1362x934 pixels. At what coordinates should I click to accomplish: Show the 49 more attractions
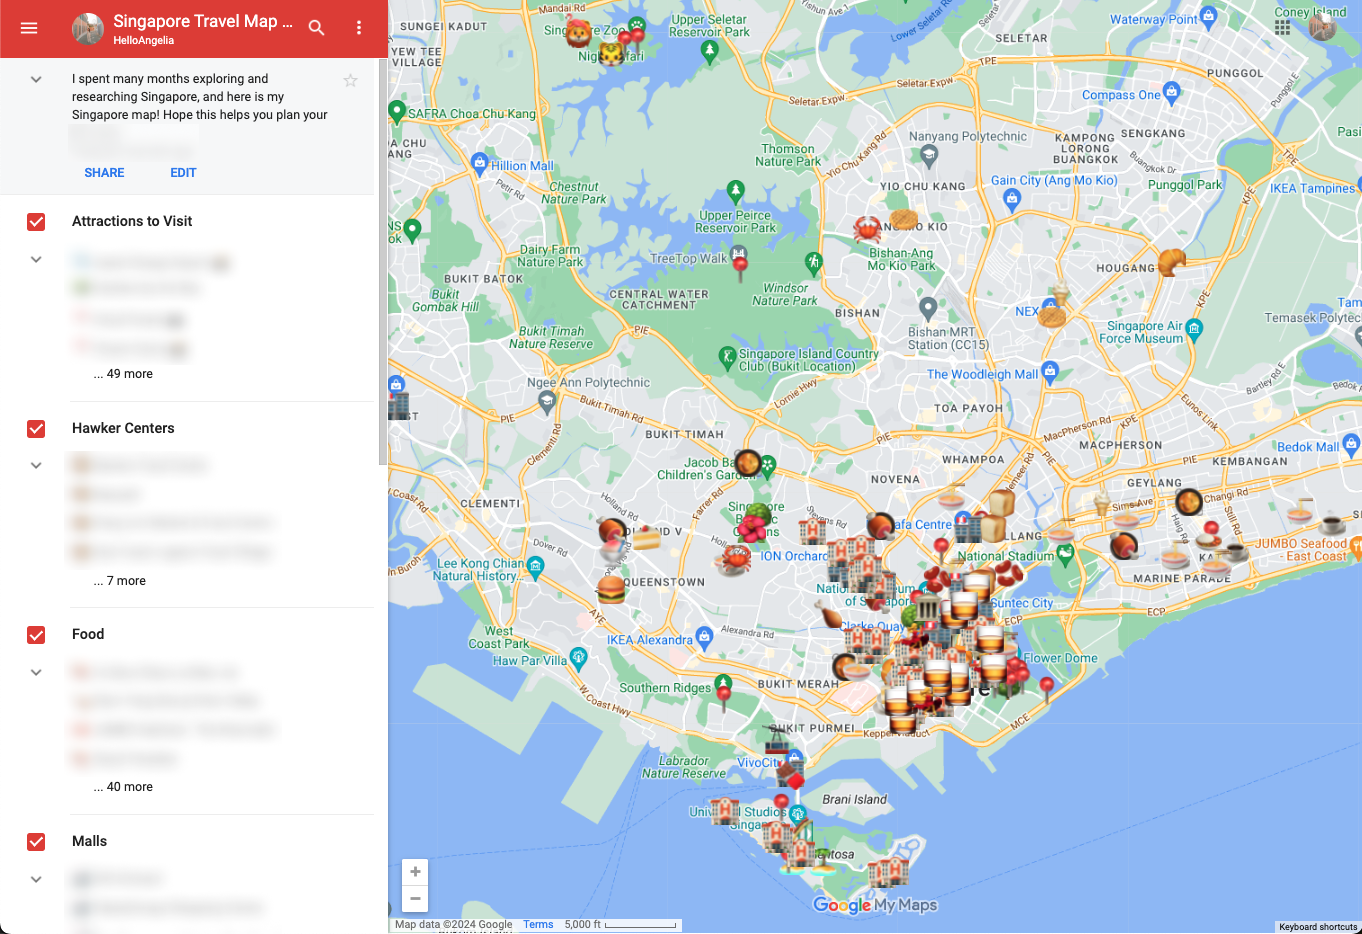pyautogui.click(x=123, y=374)
